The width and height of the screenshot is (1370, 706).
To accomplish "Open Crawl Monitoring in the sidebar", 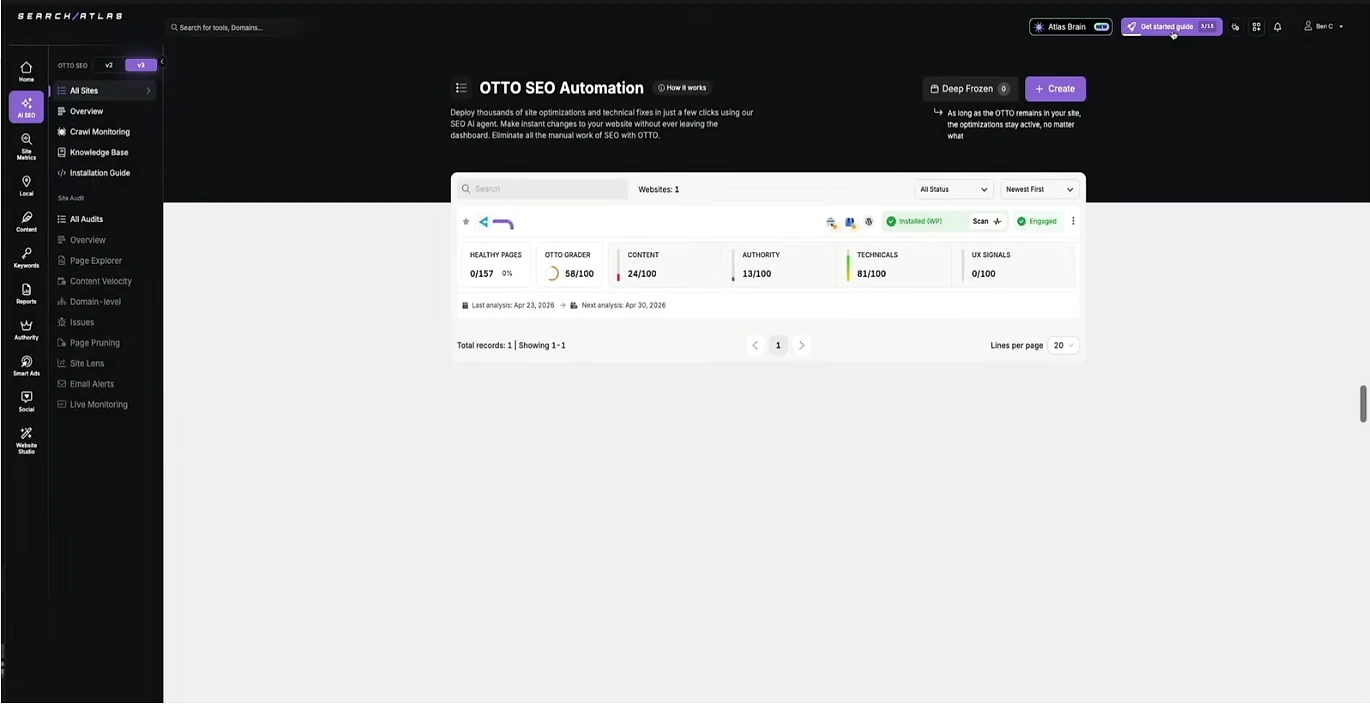I will coord(93,132).
